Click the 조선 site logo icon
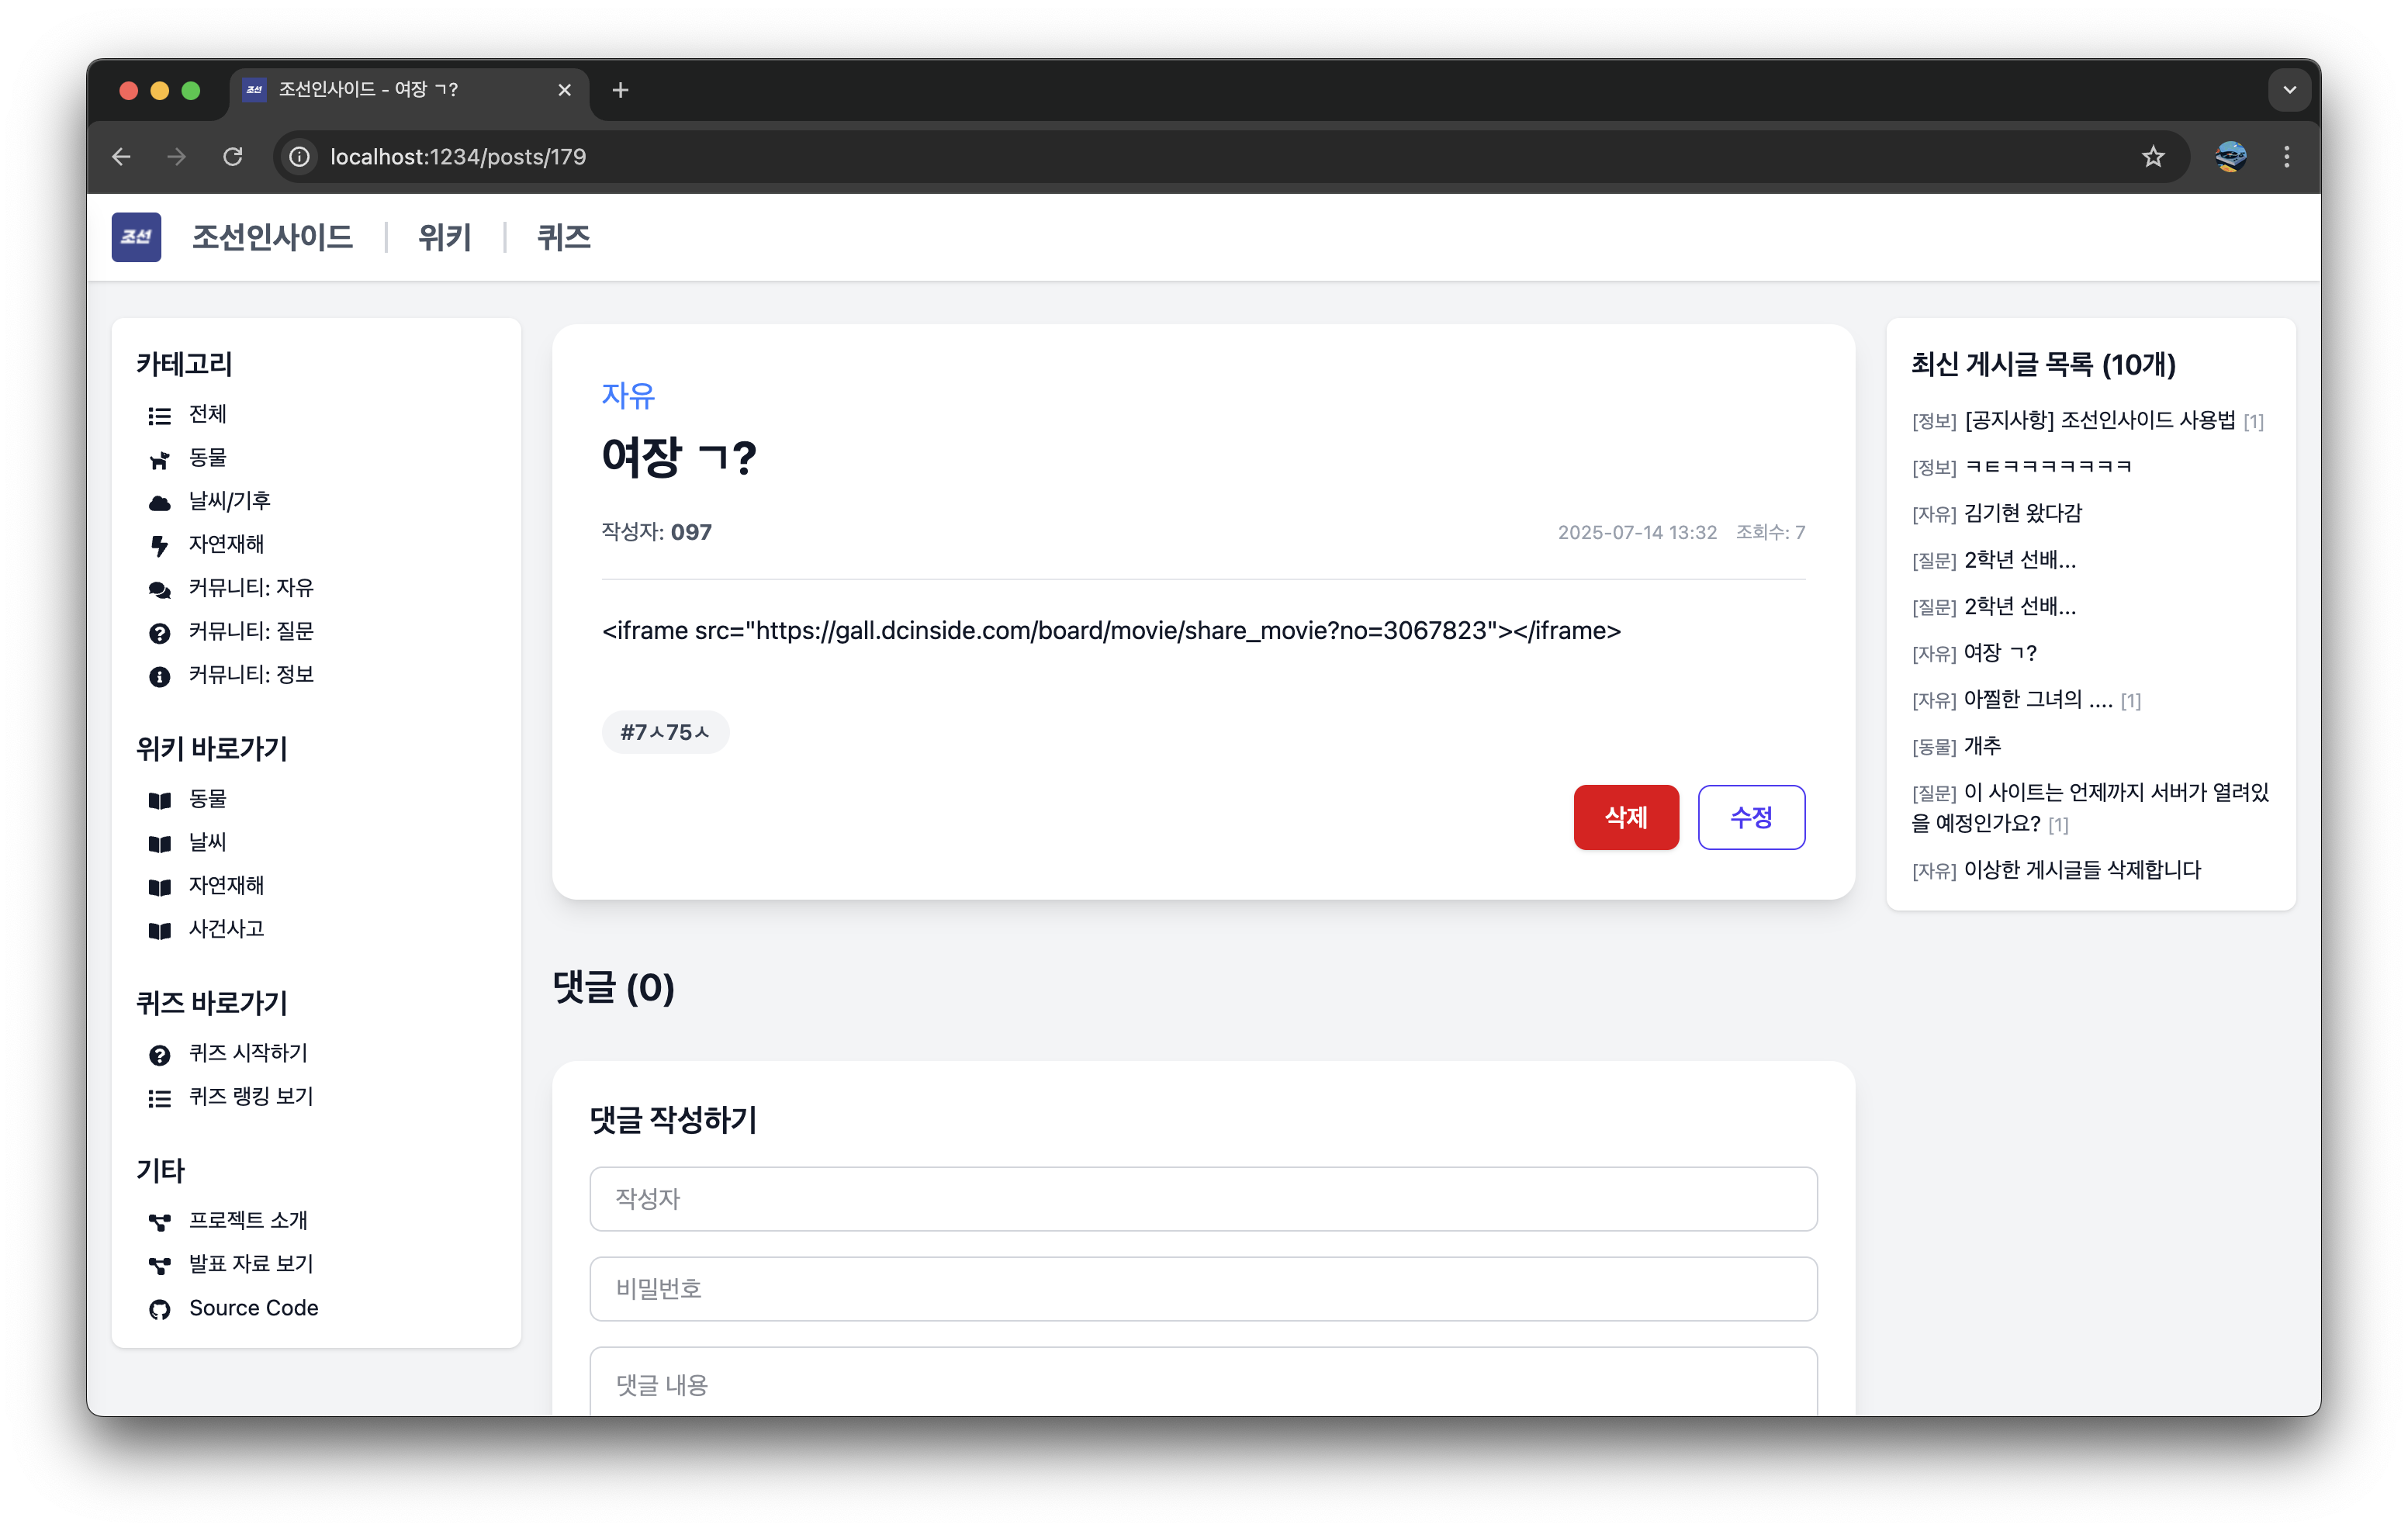The image size is (2408, 1531). [x=136, y=237]
